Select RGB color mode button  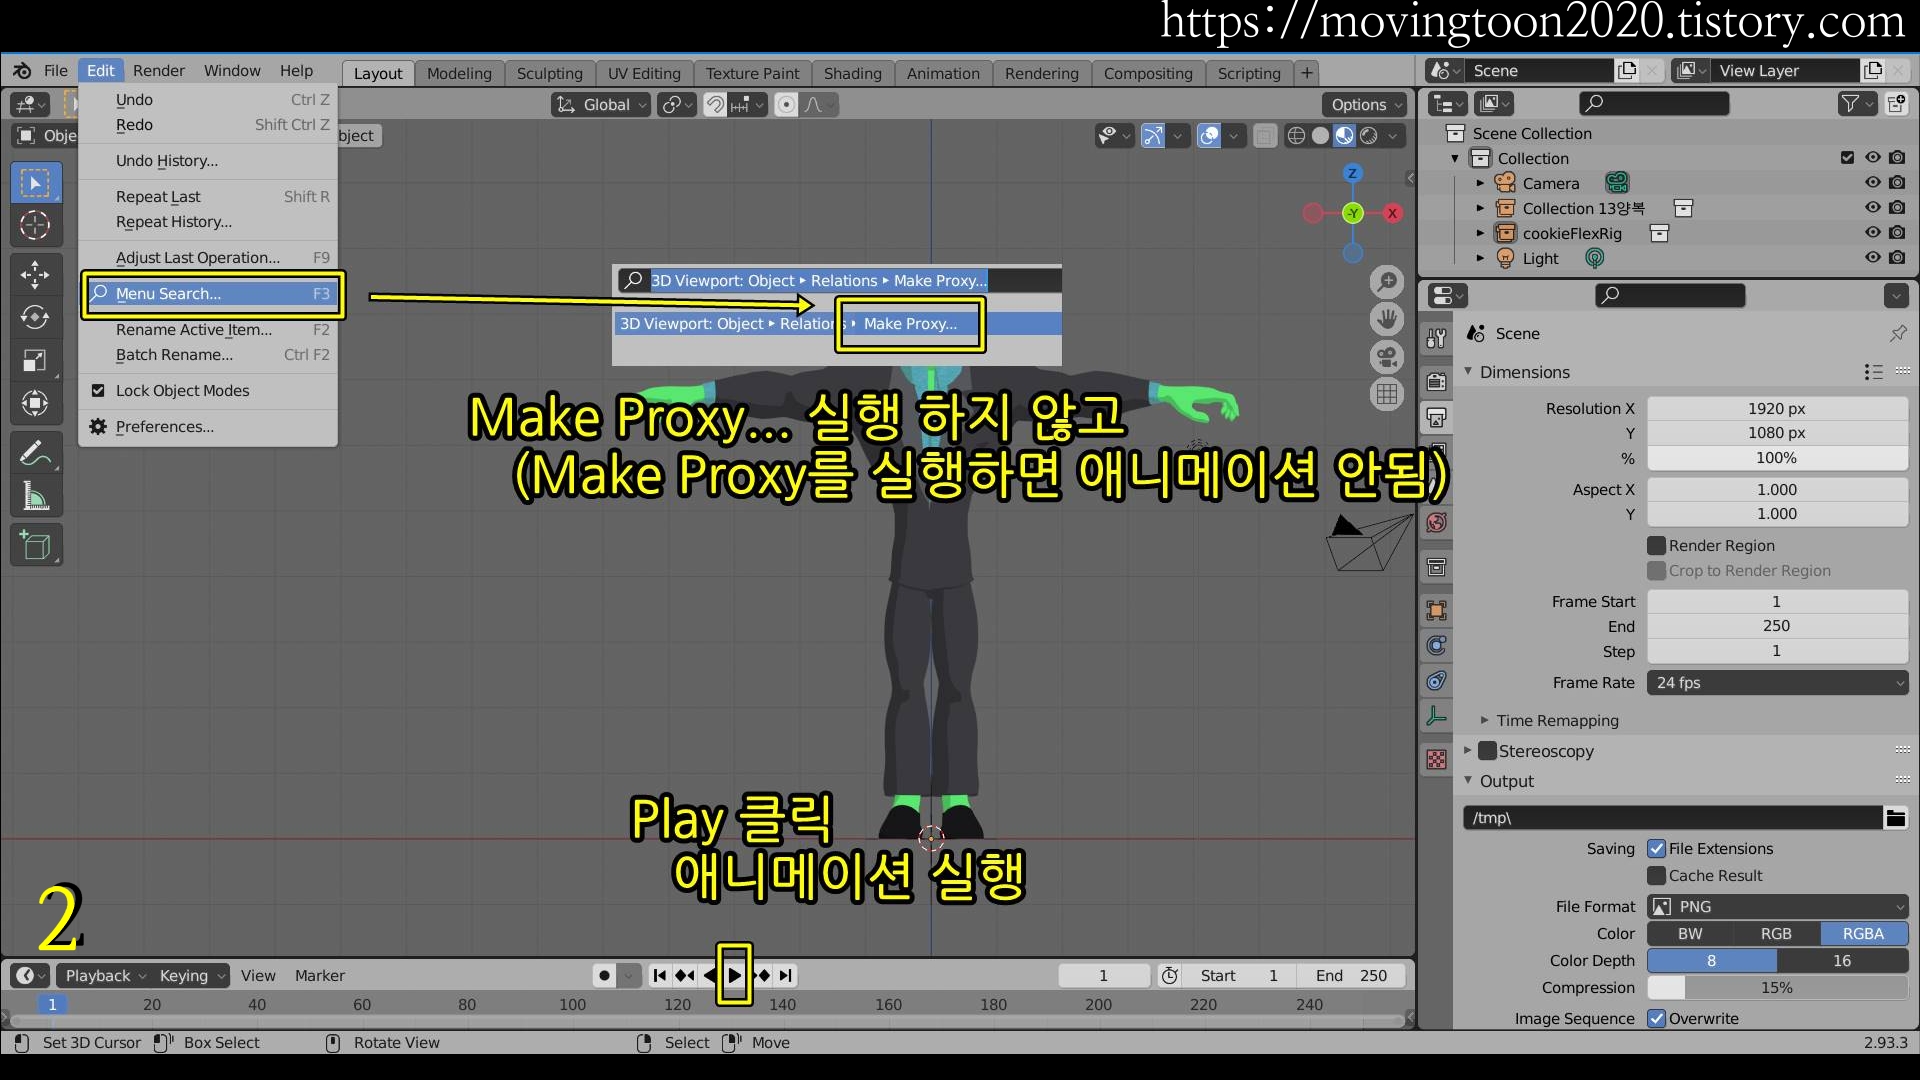tap(1776, 934)
